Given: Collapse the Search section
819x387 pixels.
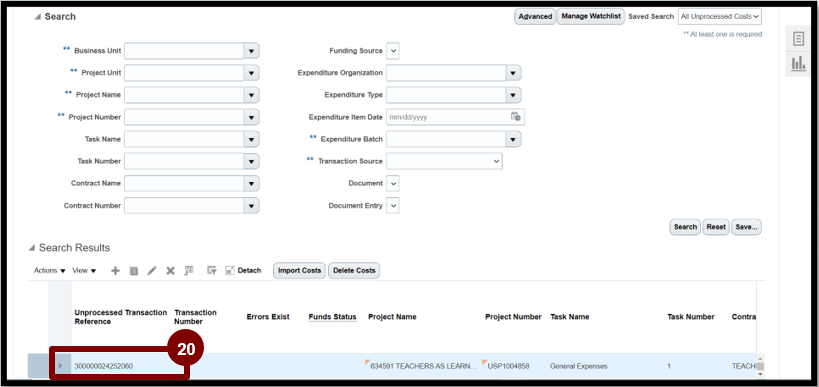Looking at the screenshot, I should [37, 17].
